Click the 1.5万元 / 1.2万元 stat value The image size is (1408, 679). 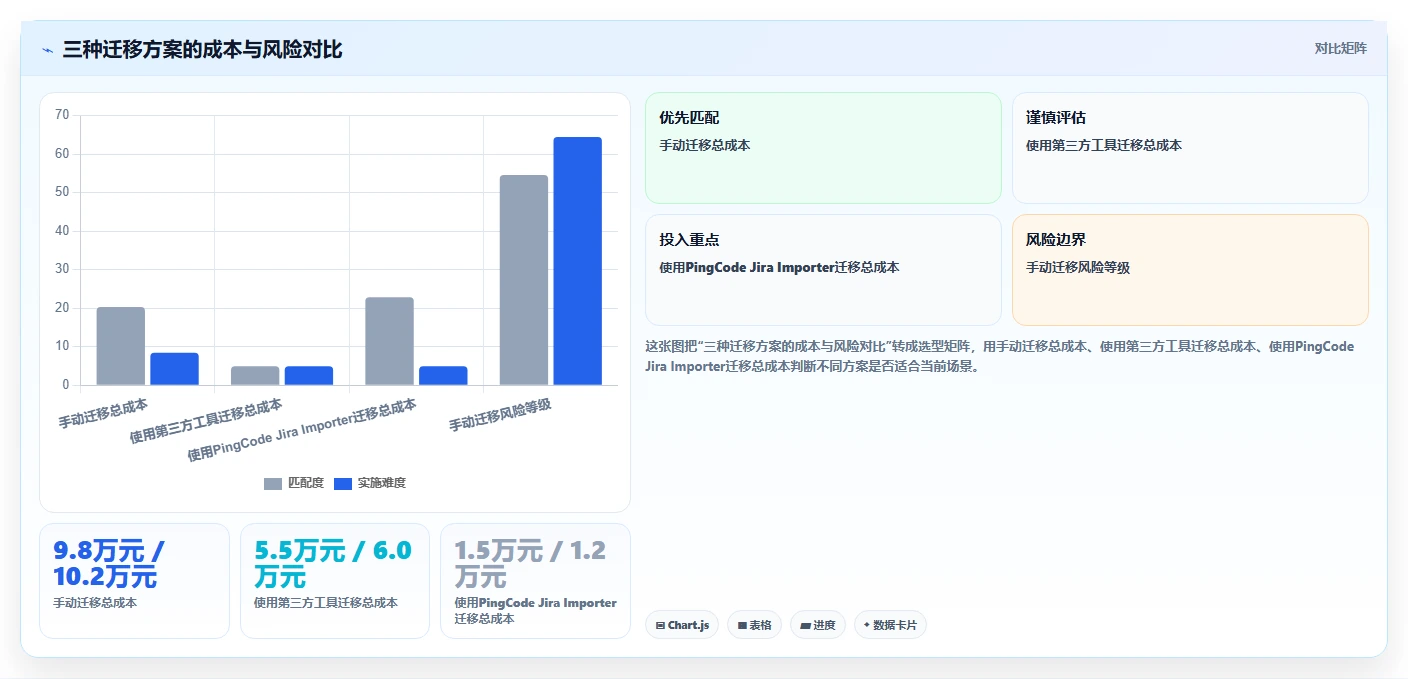[530, 564]
